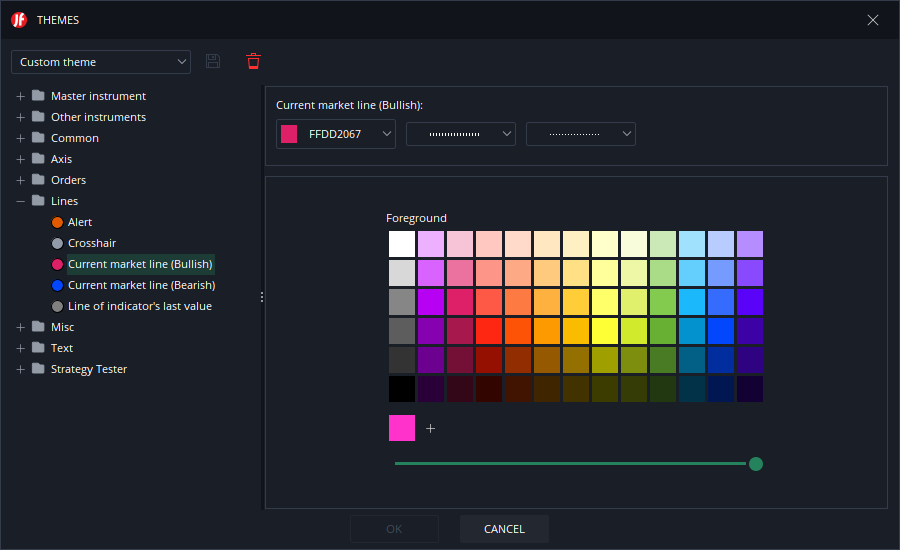Click the Orders folder icon
This screenshot has width=900, height=550.
click(38, 179)
